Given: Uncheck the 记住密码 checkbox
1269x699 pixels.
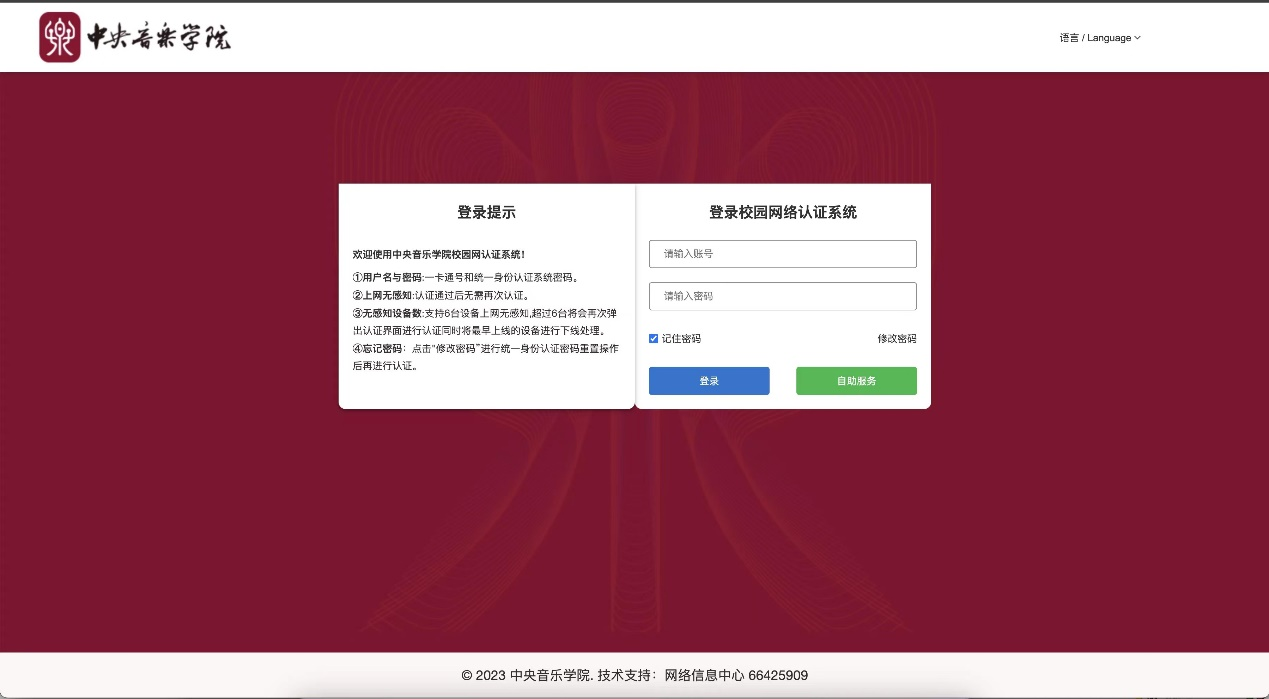Looking at the screenshot, I should tap(654, 339).
